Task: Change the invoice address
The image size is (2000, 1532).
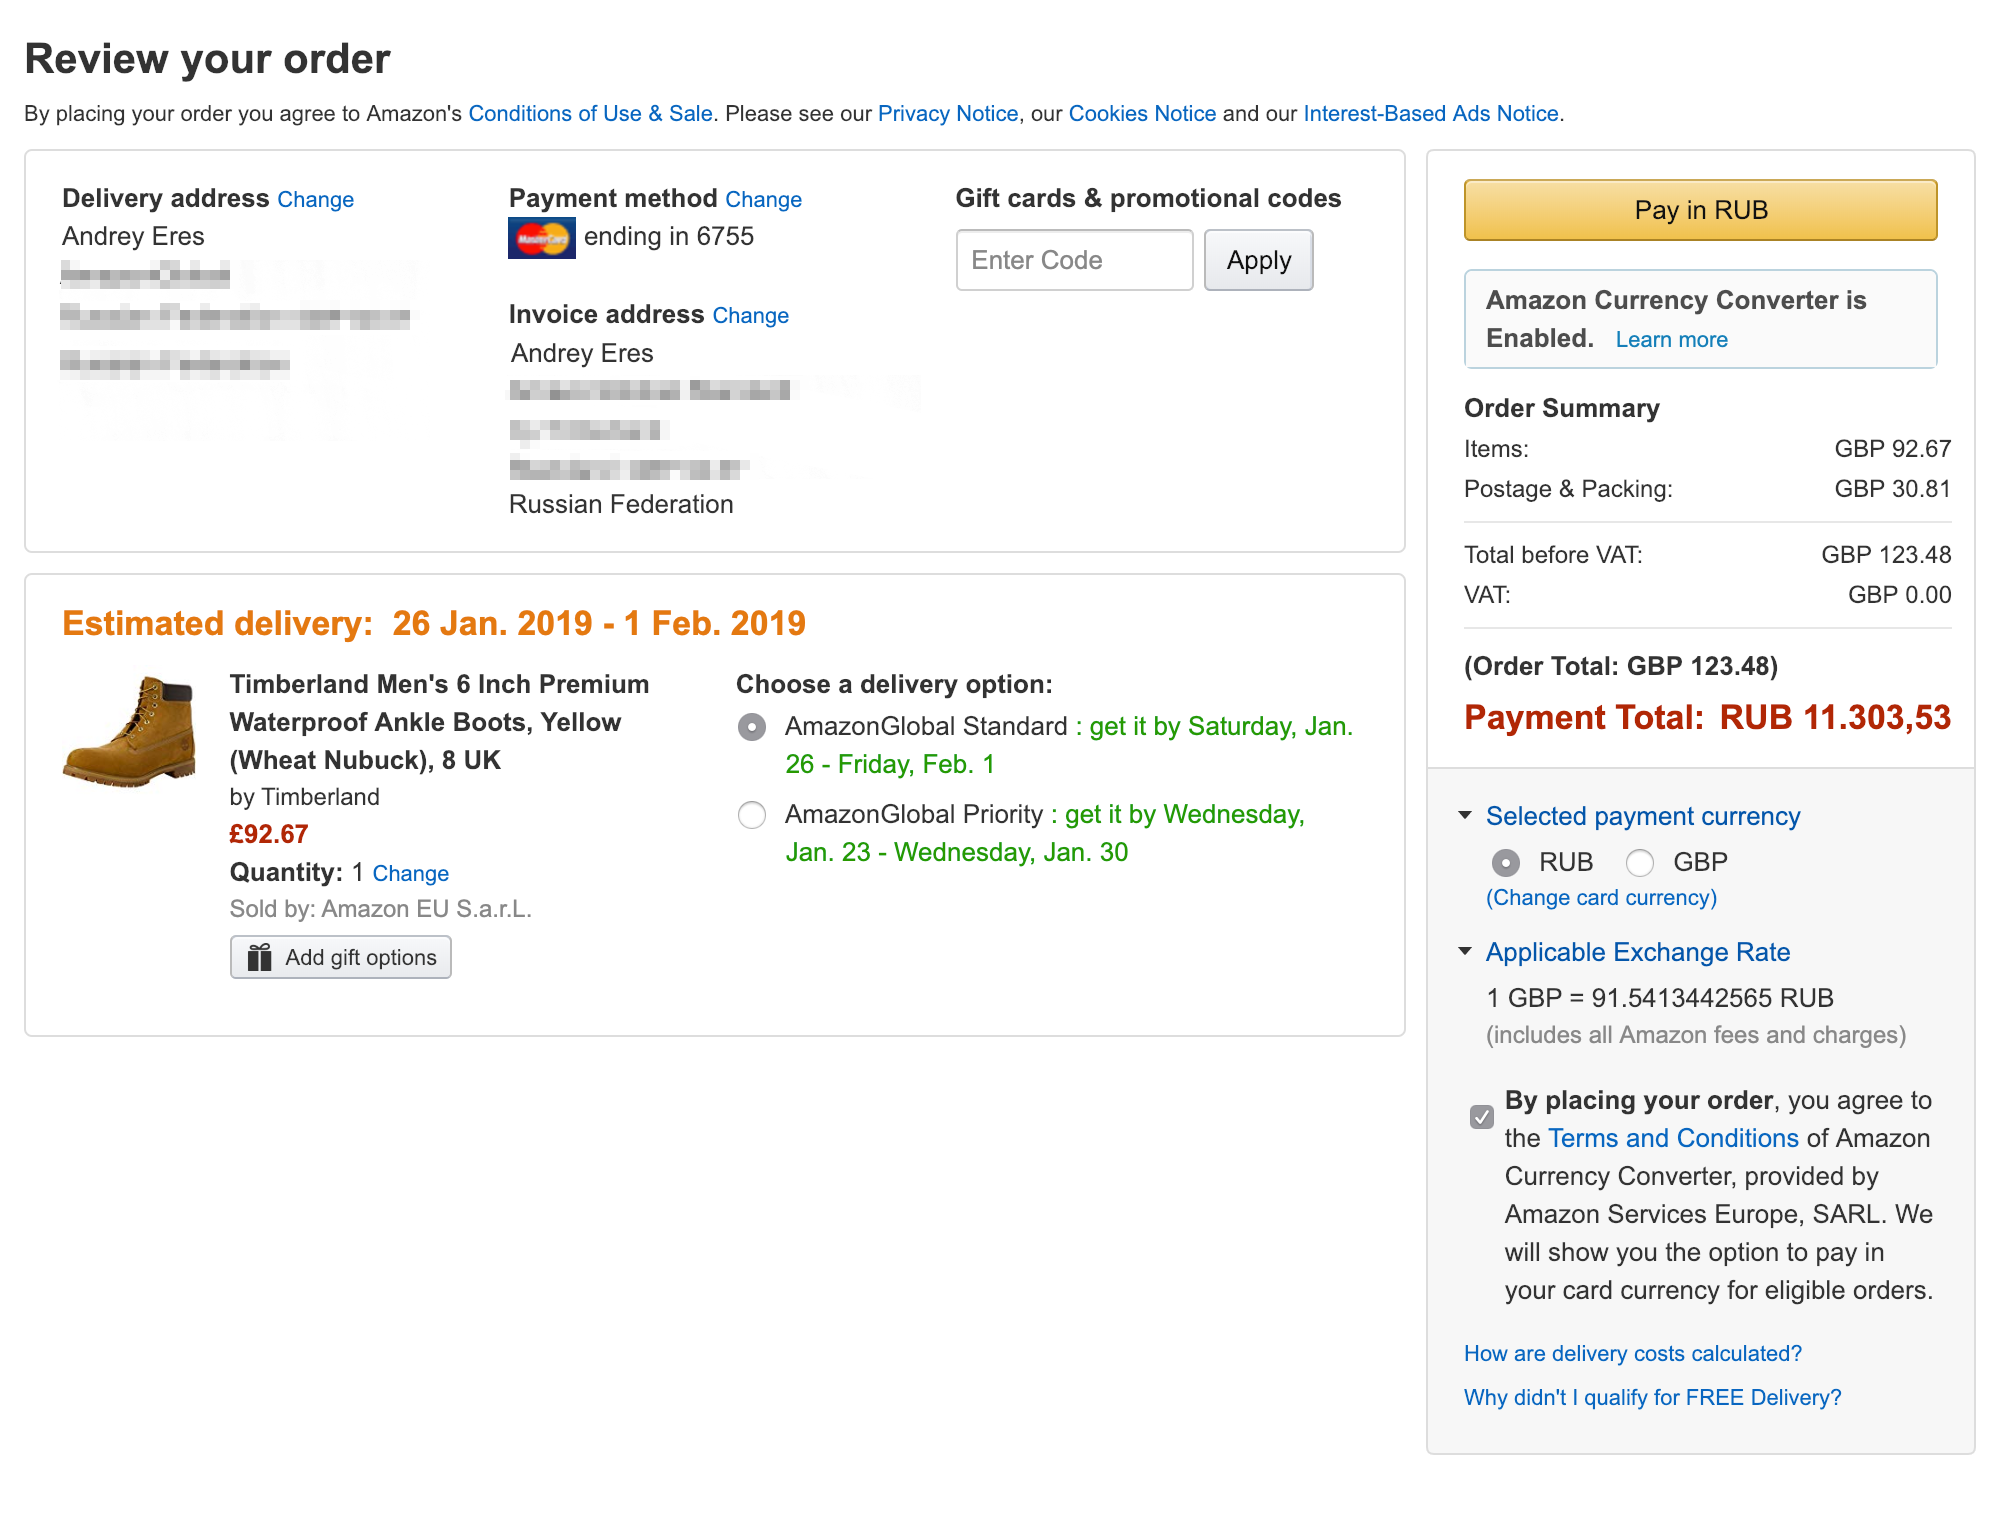Action: point(750,315)
